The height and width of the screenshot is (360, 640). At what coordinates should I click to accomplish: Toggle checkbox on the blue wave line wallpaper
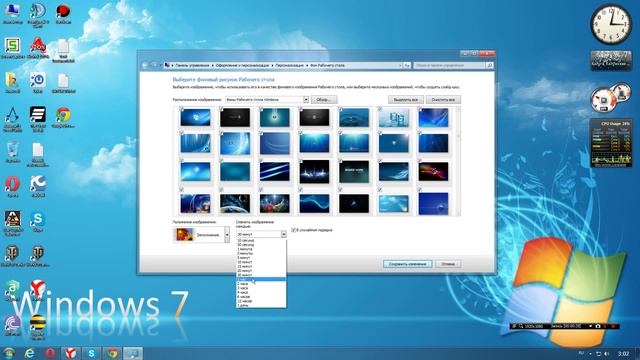point(301,190)
